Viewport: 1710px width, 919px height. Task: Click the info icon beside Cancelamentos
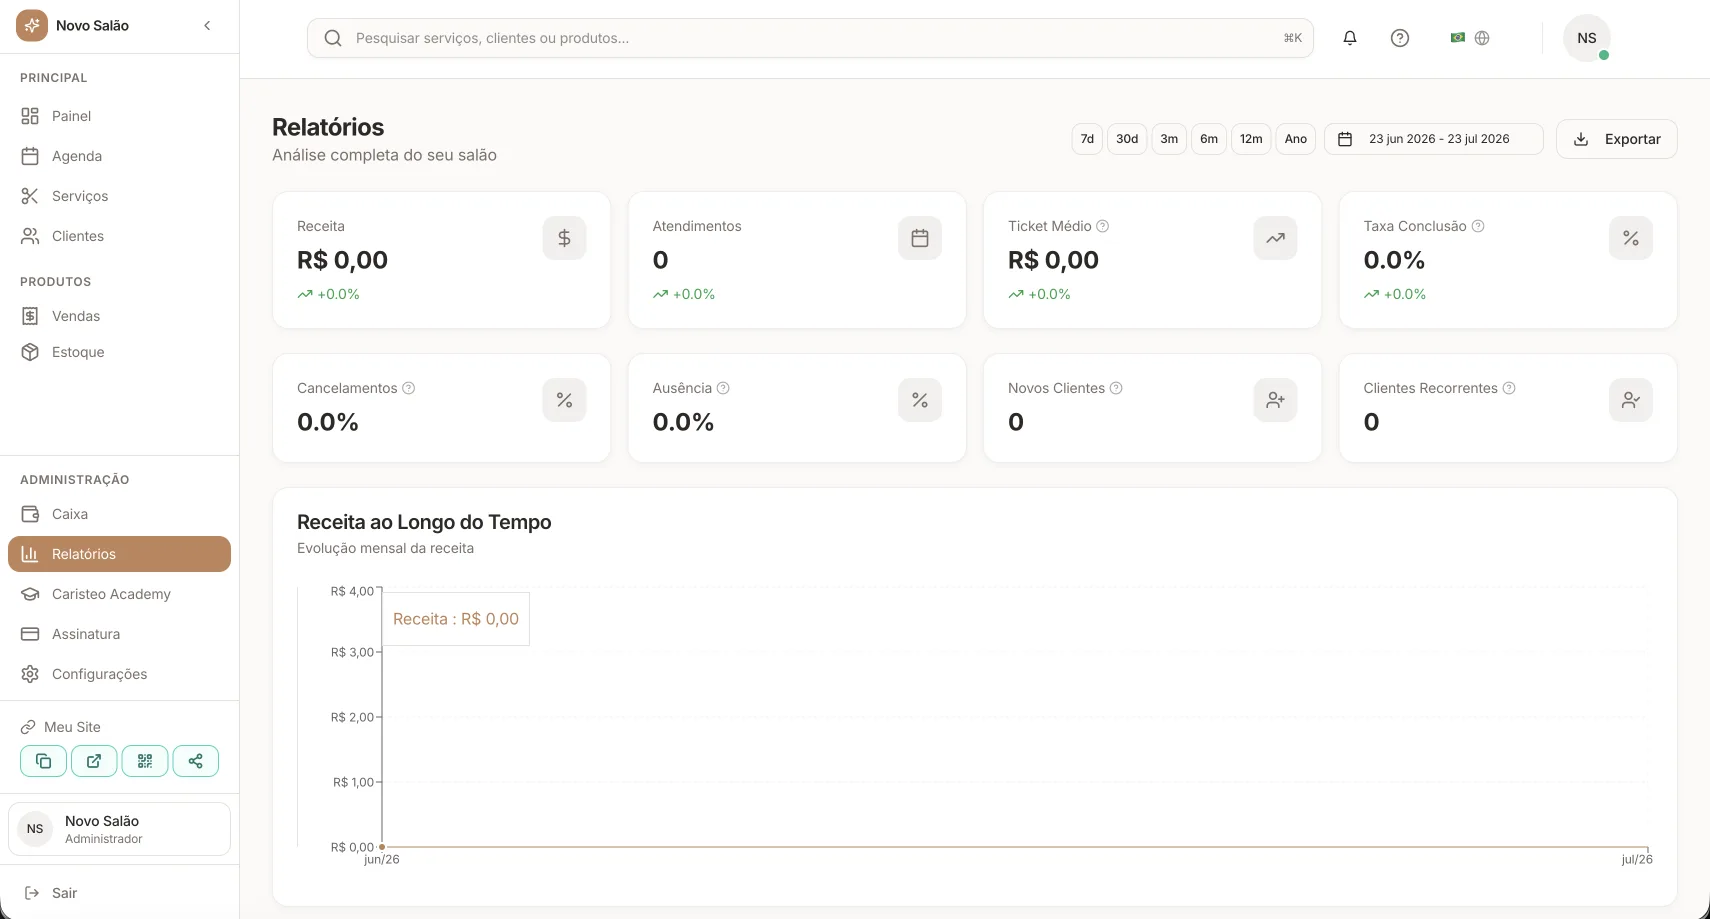click(409, 388)
